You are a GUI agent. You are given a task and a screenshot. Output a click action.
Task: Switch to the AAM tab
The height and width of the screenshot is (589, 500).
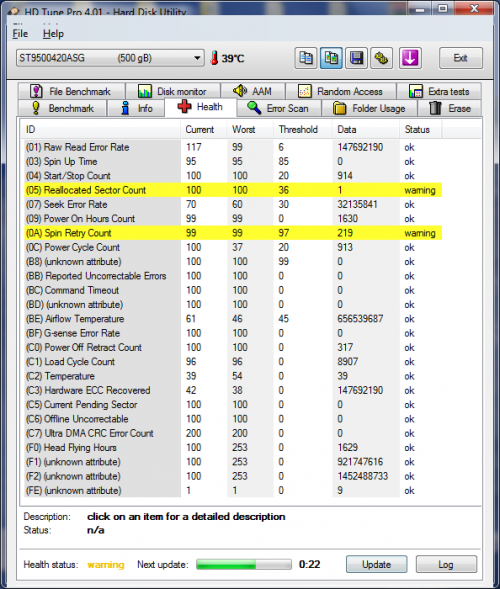point(253,91)
